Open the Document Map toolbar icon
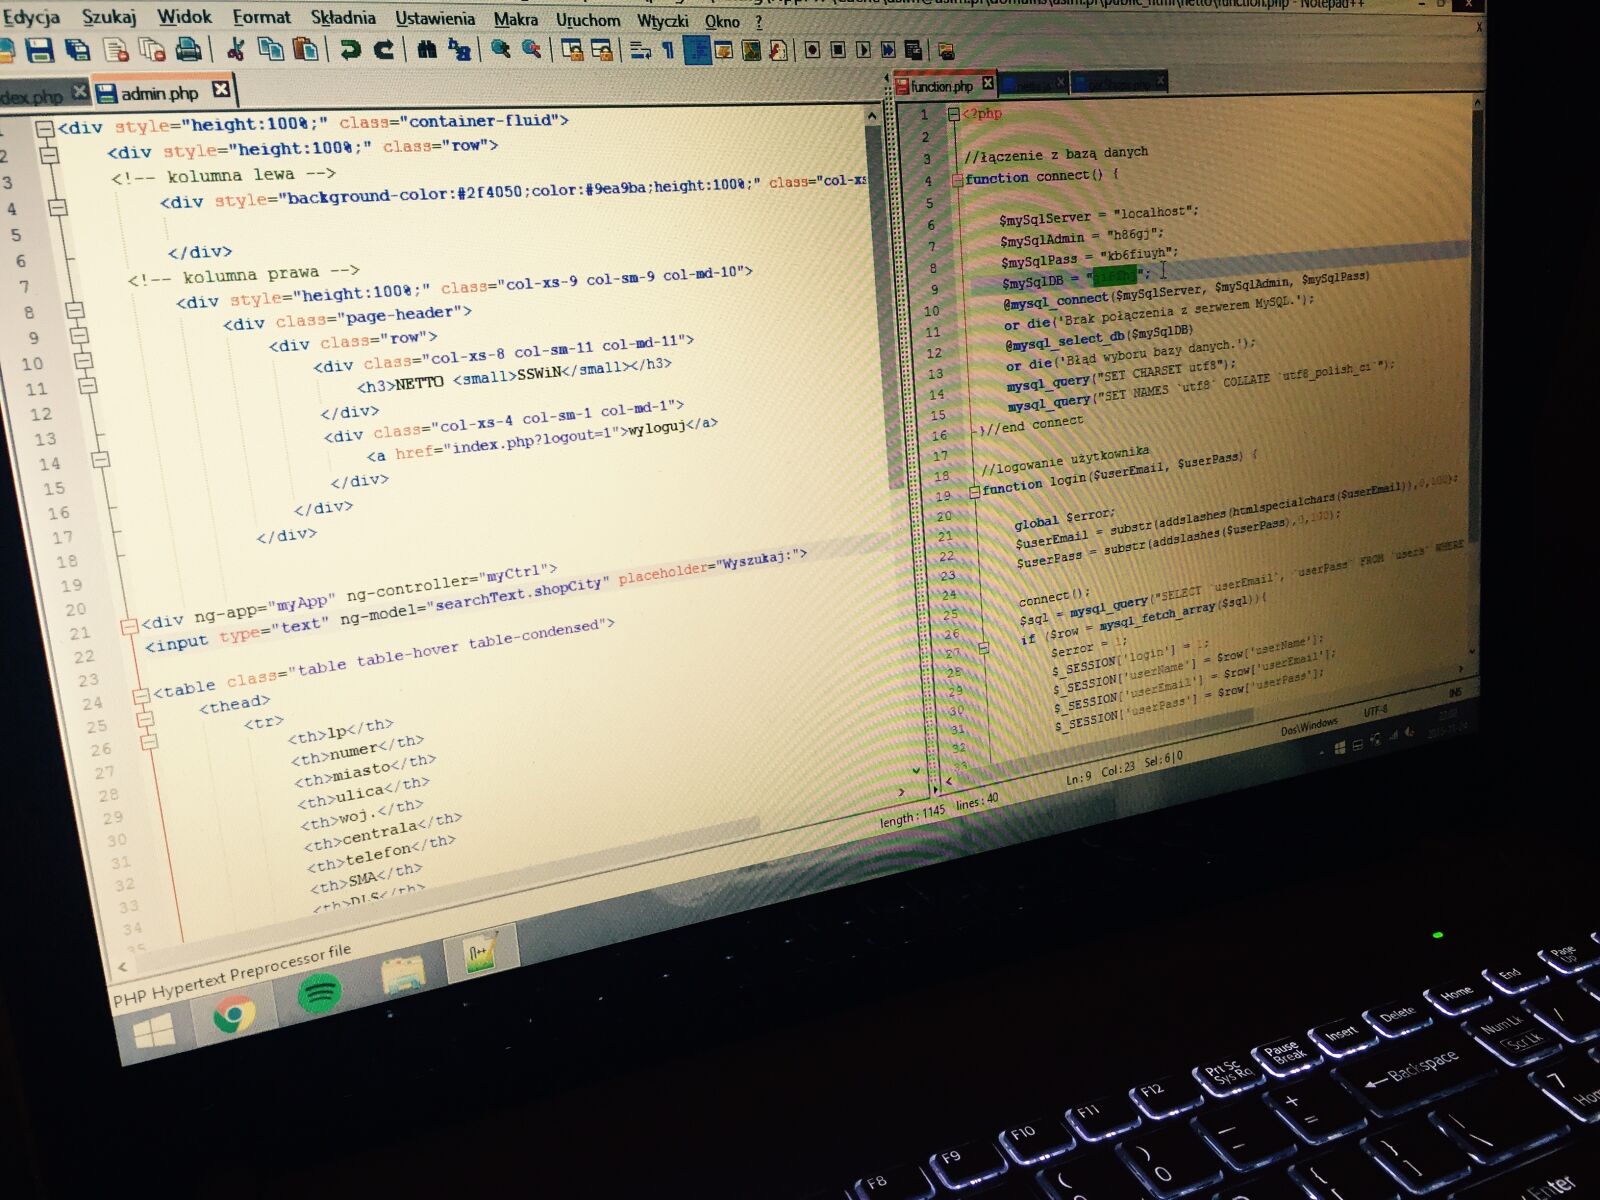 click(751, 49)
